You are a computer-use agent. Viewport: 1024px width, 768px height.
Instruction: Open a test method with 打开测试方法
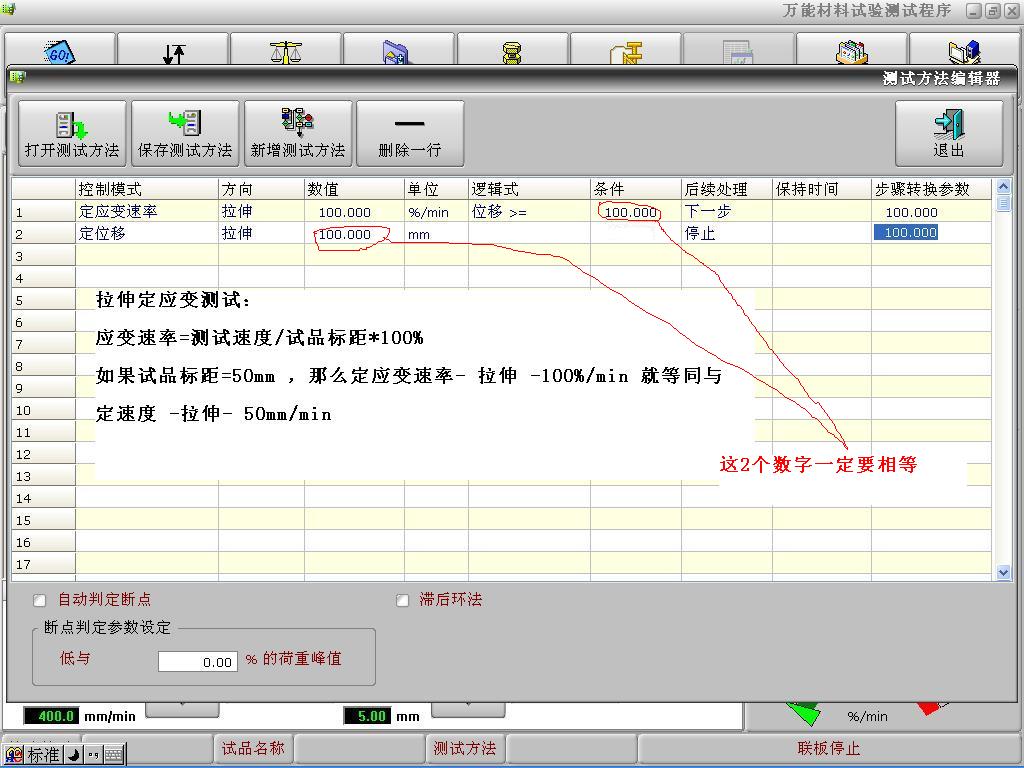tap(72, 133)
